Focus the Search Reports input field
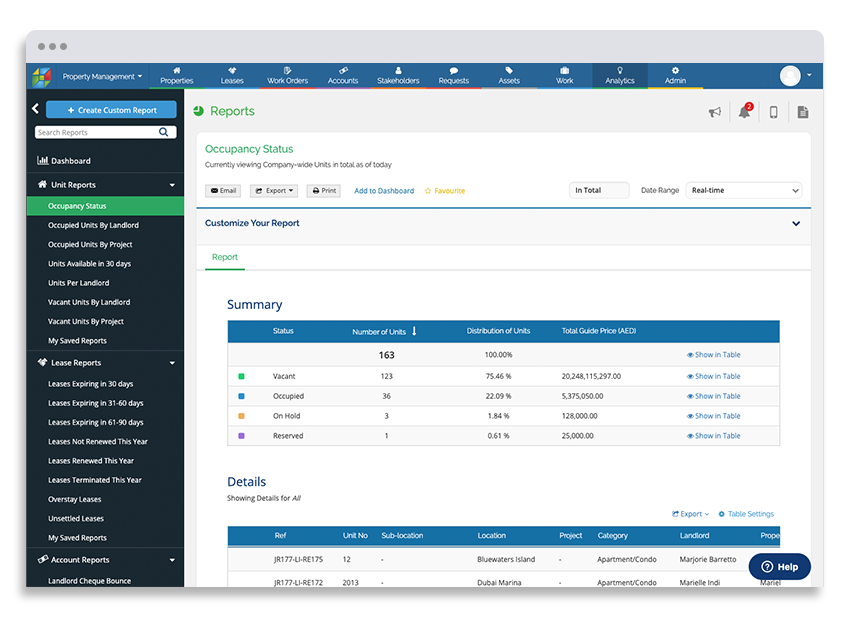850x622 pixels. [98, 132]
